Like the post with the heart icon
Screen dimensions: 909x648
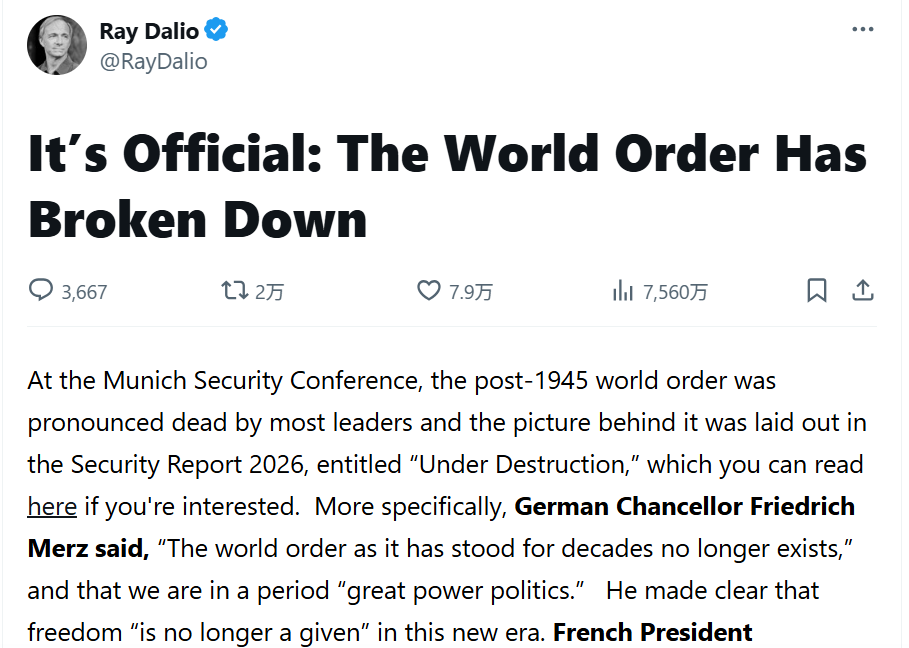pyautogui.click(x=428, y=291)
